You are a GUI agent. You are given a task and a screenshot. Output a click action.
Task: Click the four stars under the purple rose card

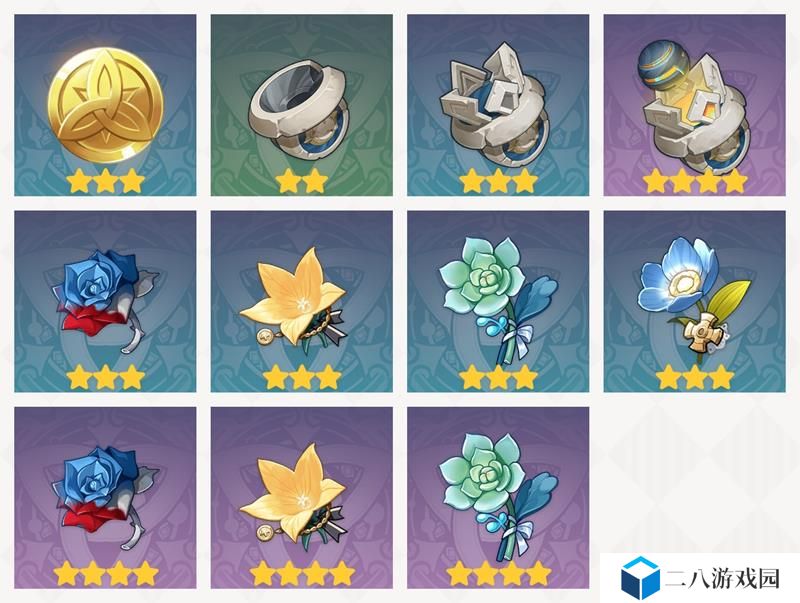pyautogui.click(x=106, y=573)
